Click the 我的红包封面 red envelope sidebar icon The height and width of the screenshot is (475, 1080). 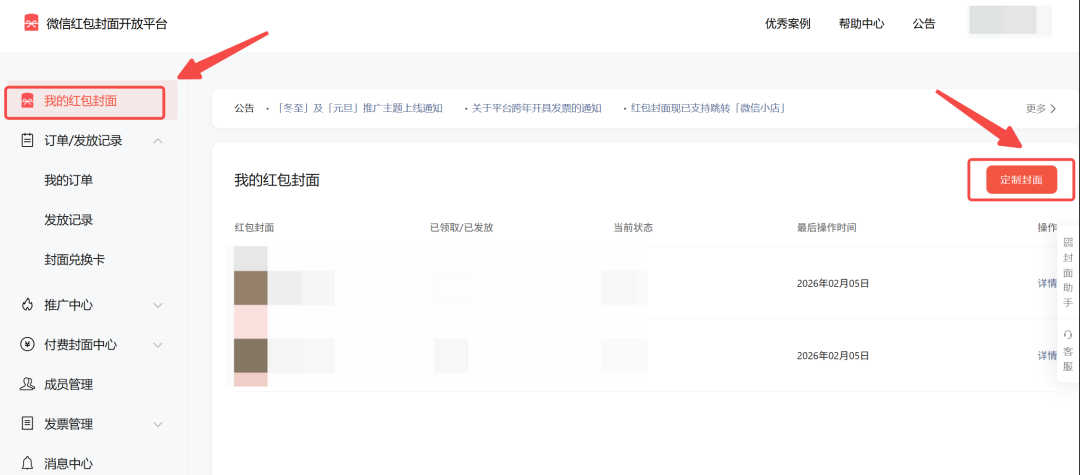click(28, 101)
